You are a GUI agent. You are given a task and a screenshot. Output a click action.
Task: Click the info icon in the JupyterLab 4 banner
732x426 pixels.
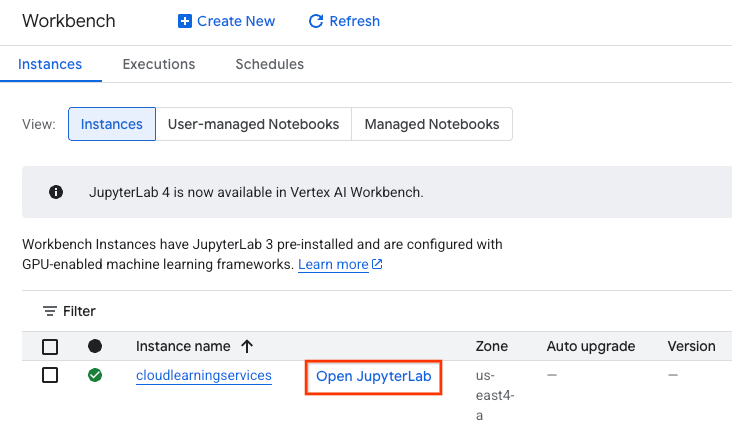pos(56,192)
